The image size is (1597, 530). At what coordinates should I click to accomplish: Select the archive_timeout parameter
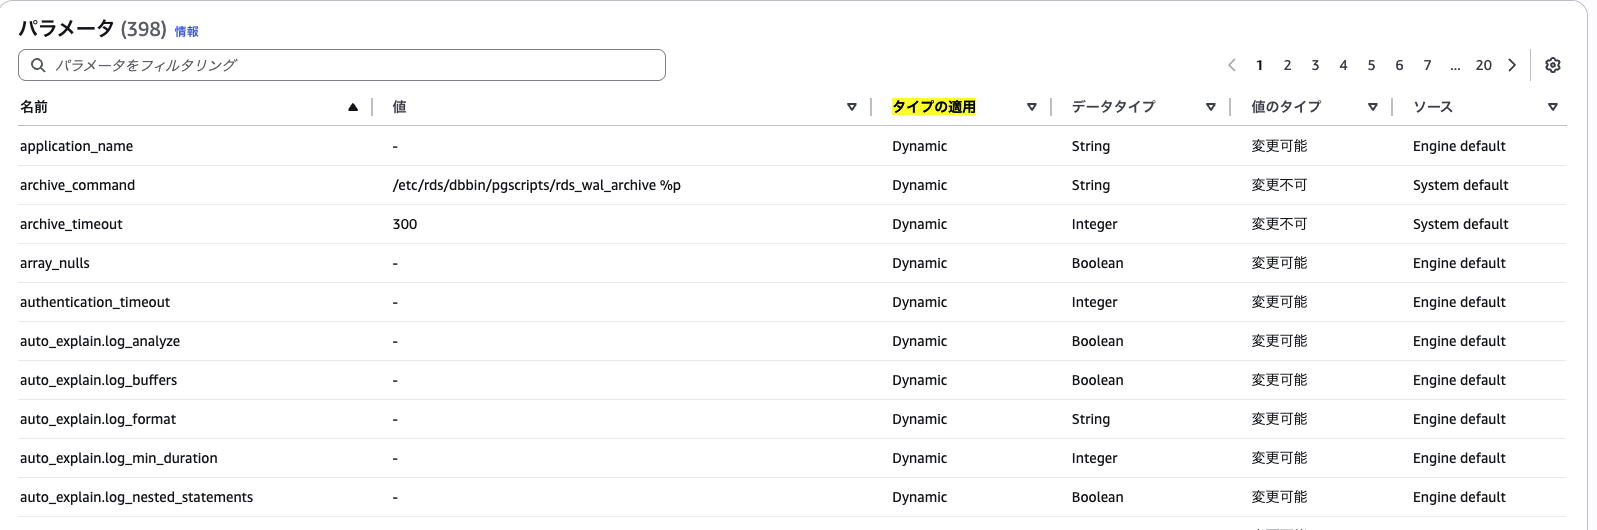click(x=71, y=224)
